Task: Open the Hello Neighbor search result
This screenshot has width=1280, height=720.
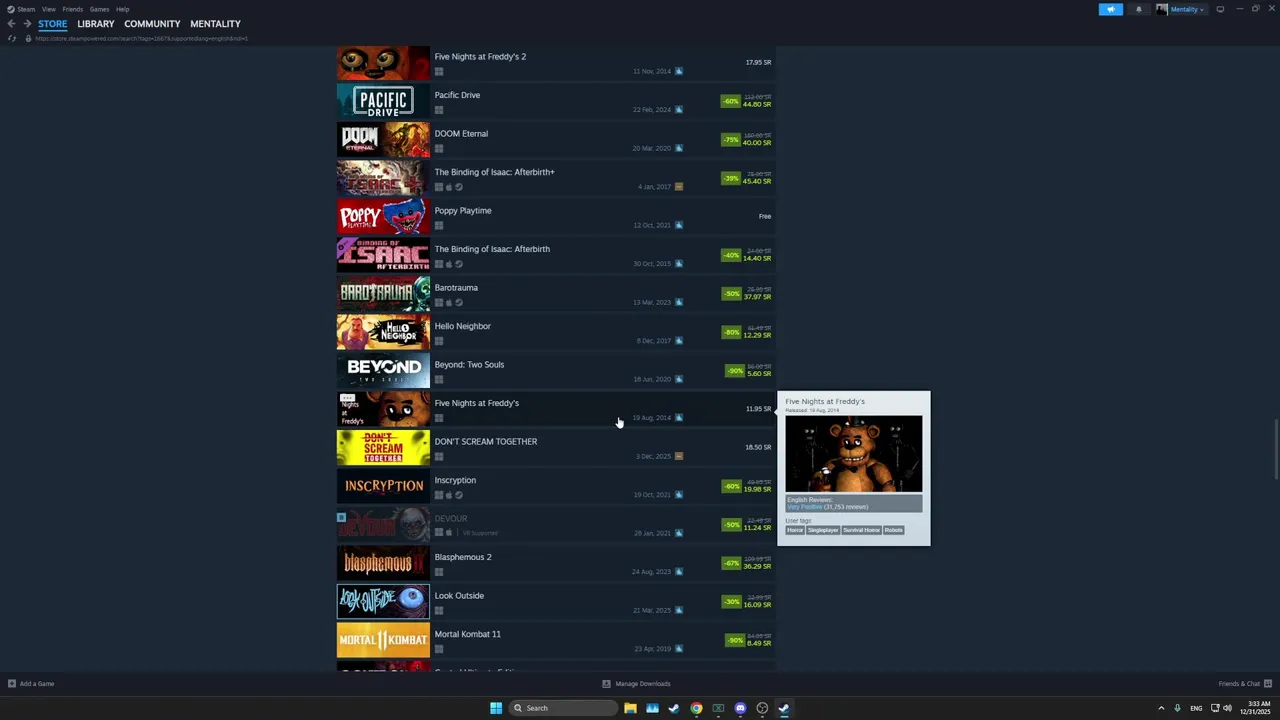Action: 556,332
